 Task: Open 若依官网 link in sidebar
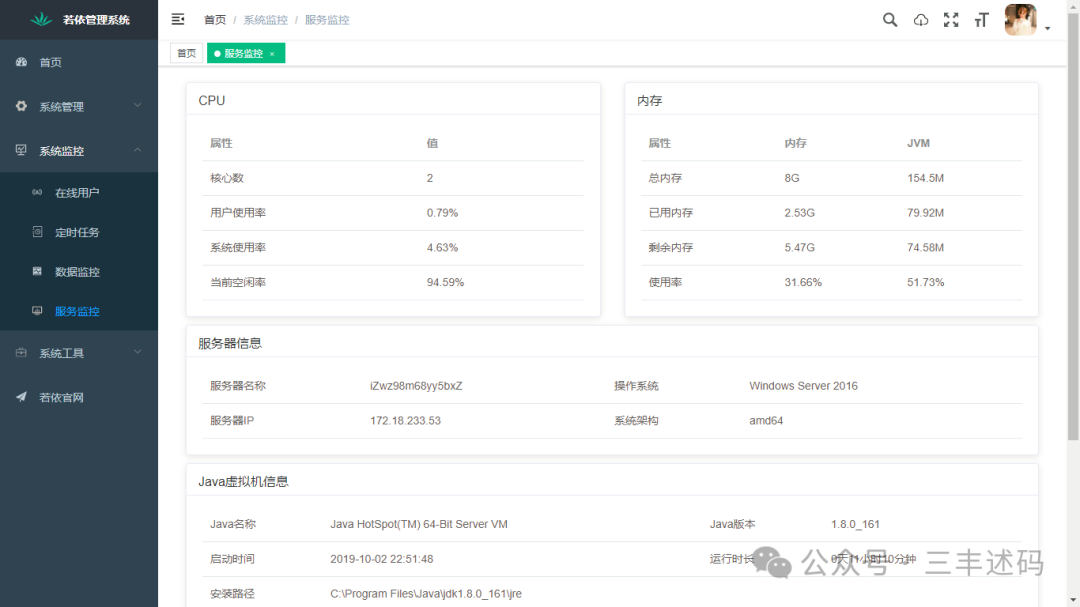tap(79, 398)
